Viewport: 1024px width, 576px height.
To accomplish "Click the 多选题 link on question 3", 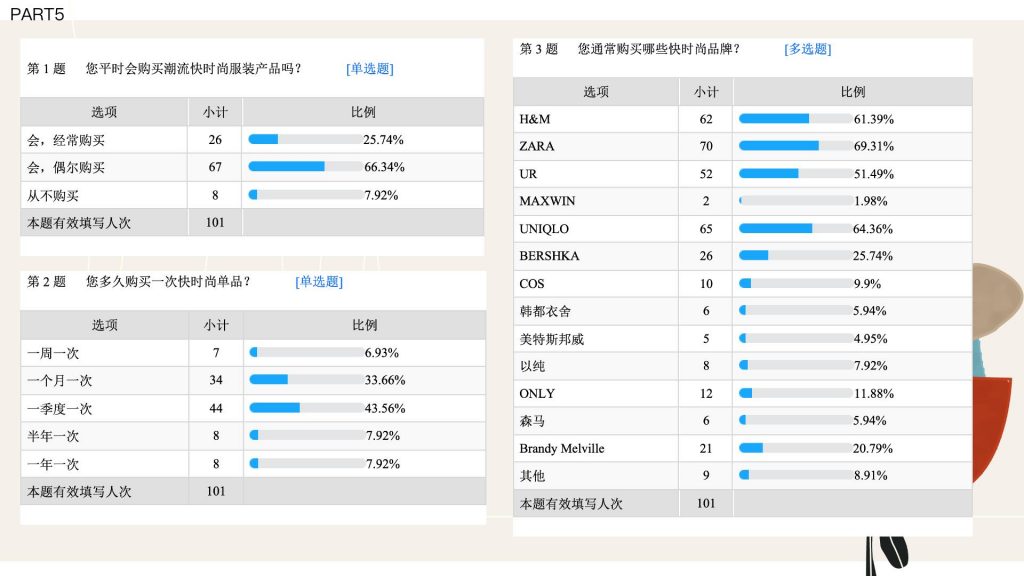I will pos(807,49).
